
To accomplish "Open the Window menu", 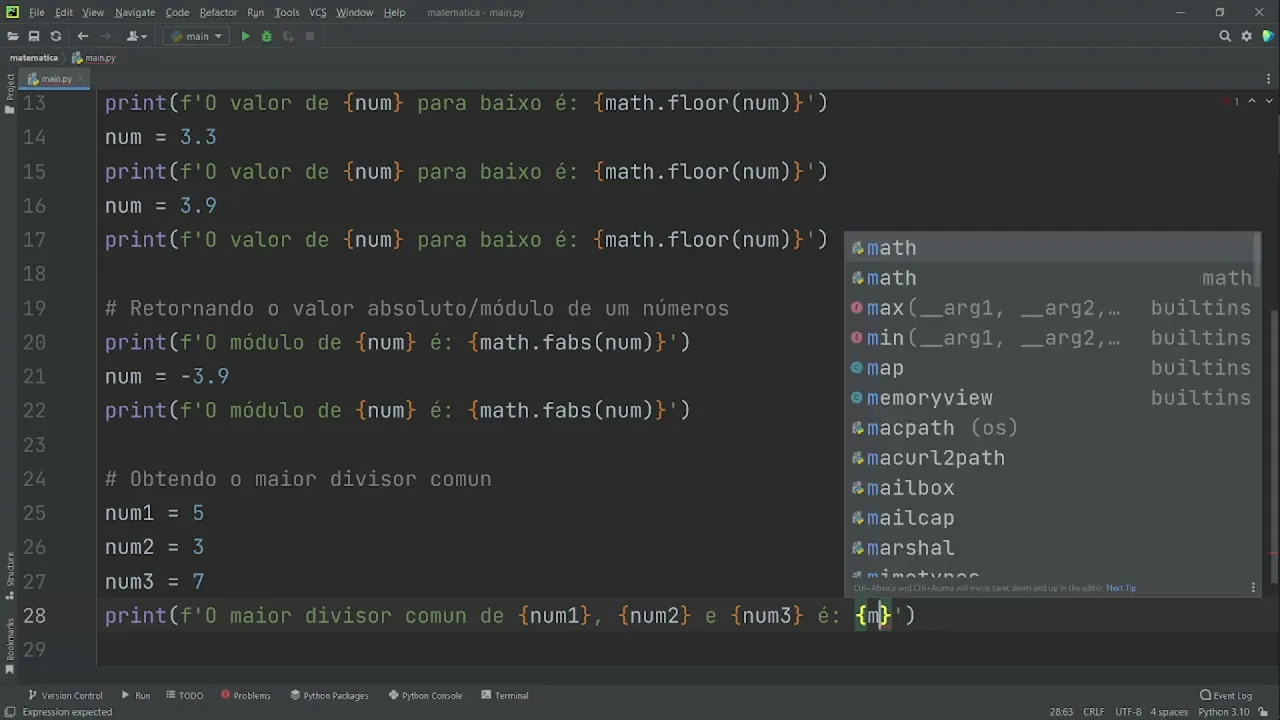I will point(354,12).
